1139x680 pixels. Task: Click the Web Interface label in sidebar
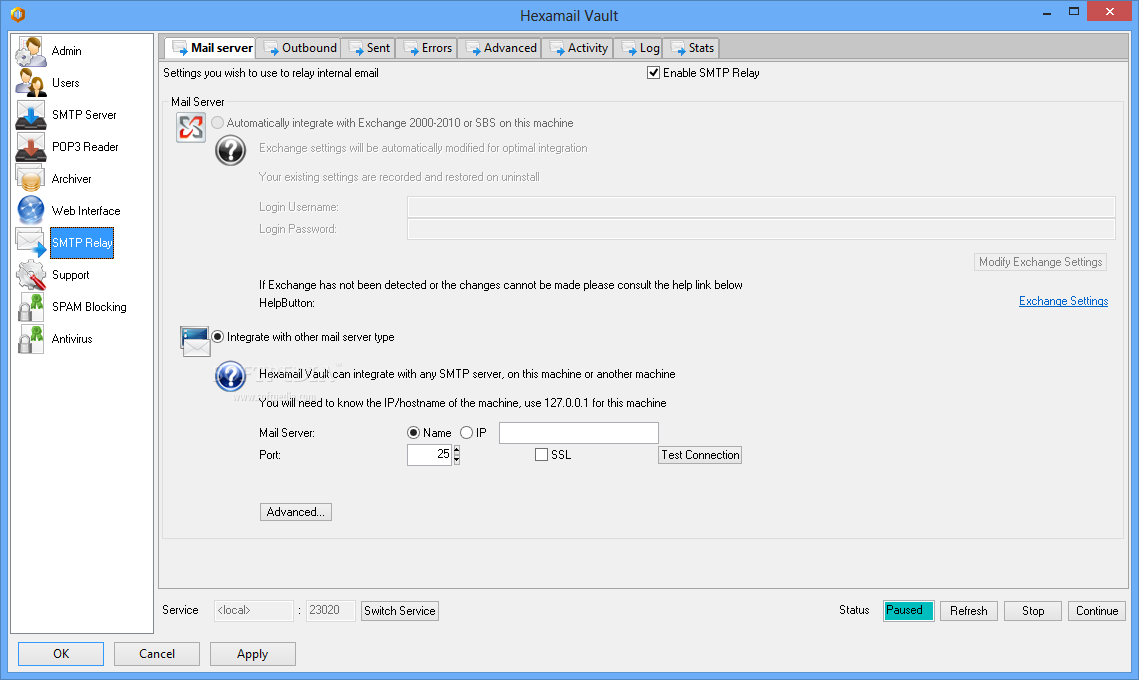click(x=86, y=211)
